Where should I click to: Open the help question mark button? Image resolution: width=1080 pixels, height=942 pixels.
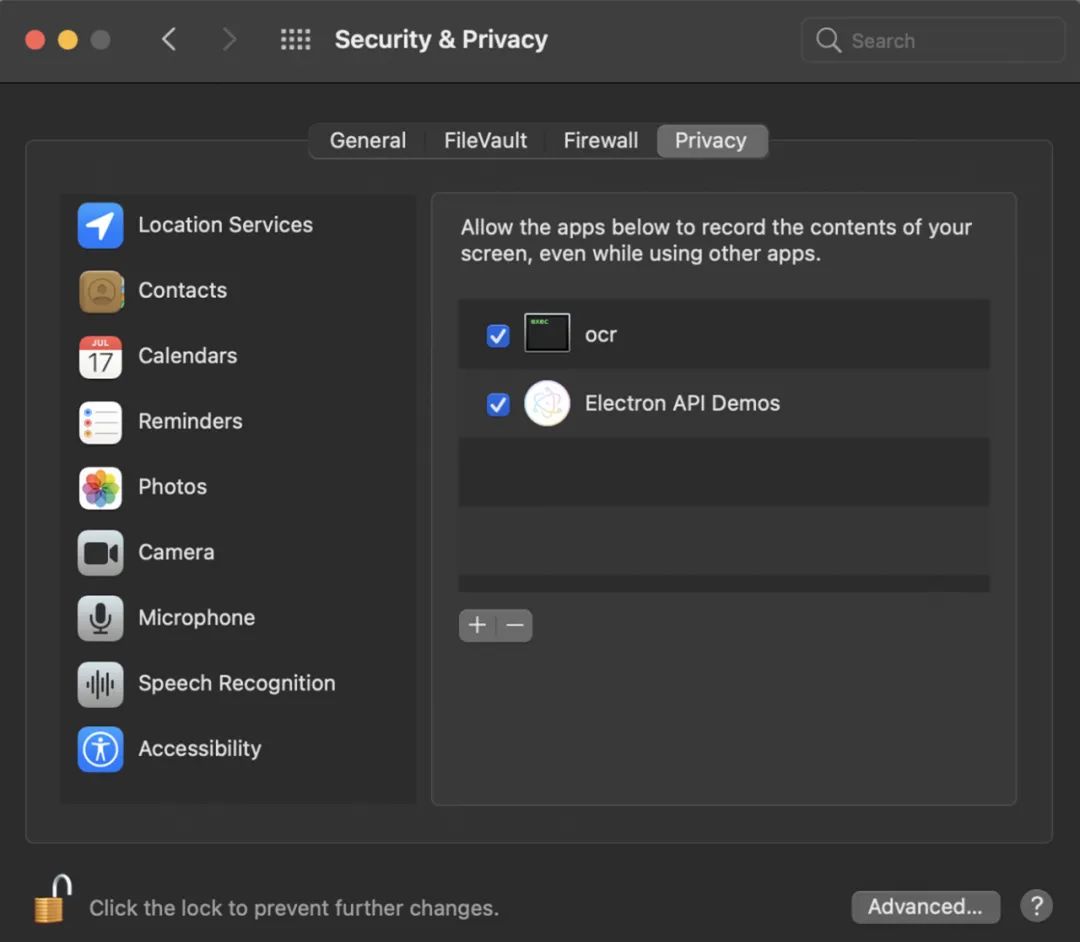click(1036, 906)
